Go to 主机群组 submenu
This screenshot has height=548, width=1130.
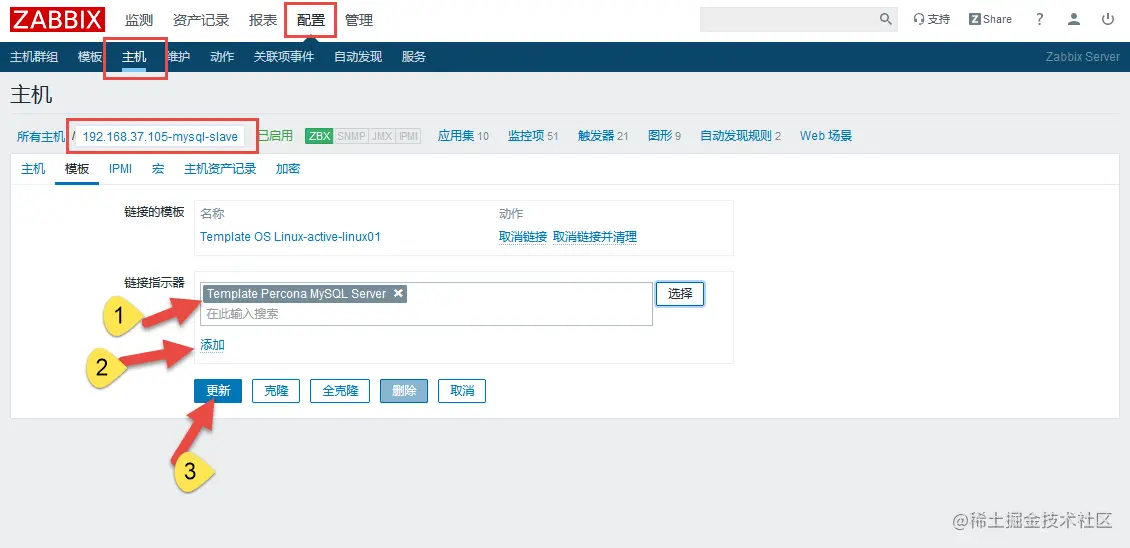[x=34, y=57]
